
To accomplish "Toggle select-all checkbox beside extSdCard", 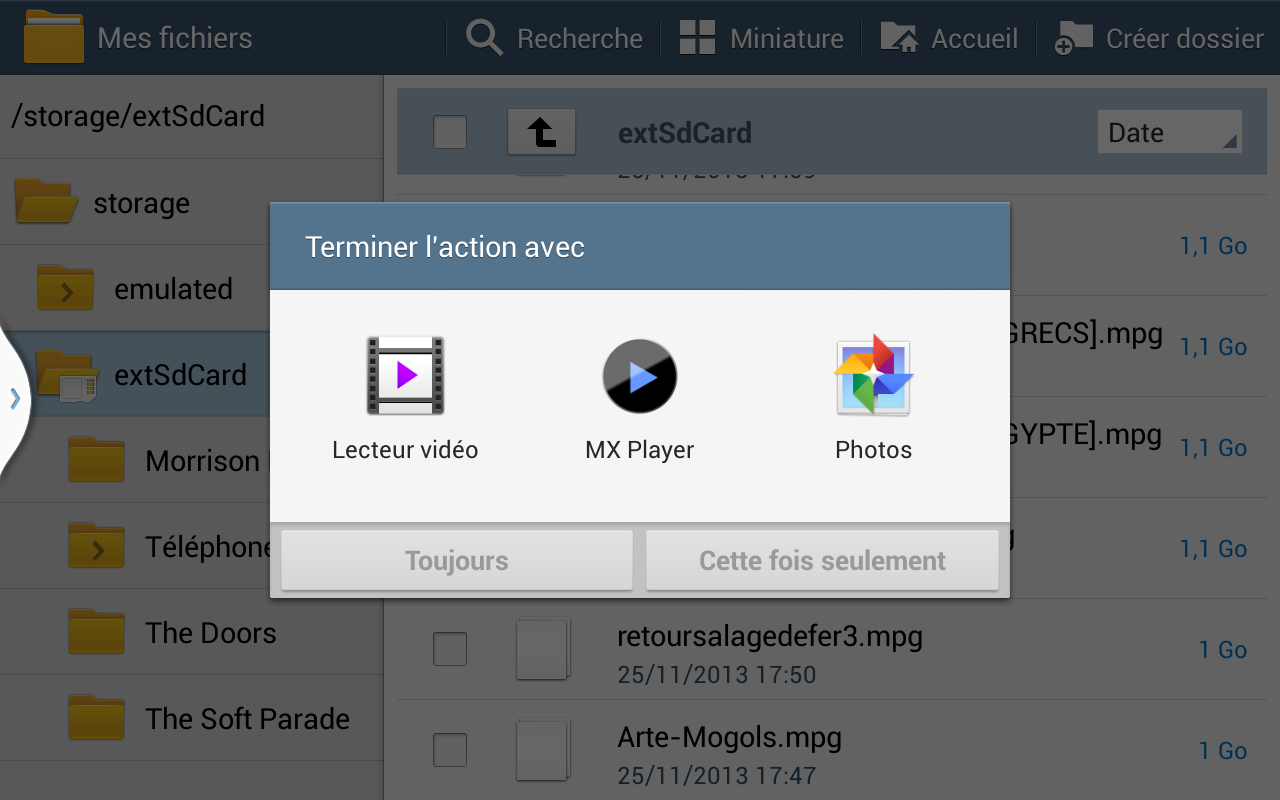I will point(450,132).
